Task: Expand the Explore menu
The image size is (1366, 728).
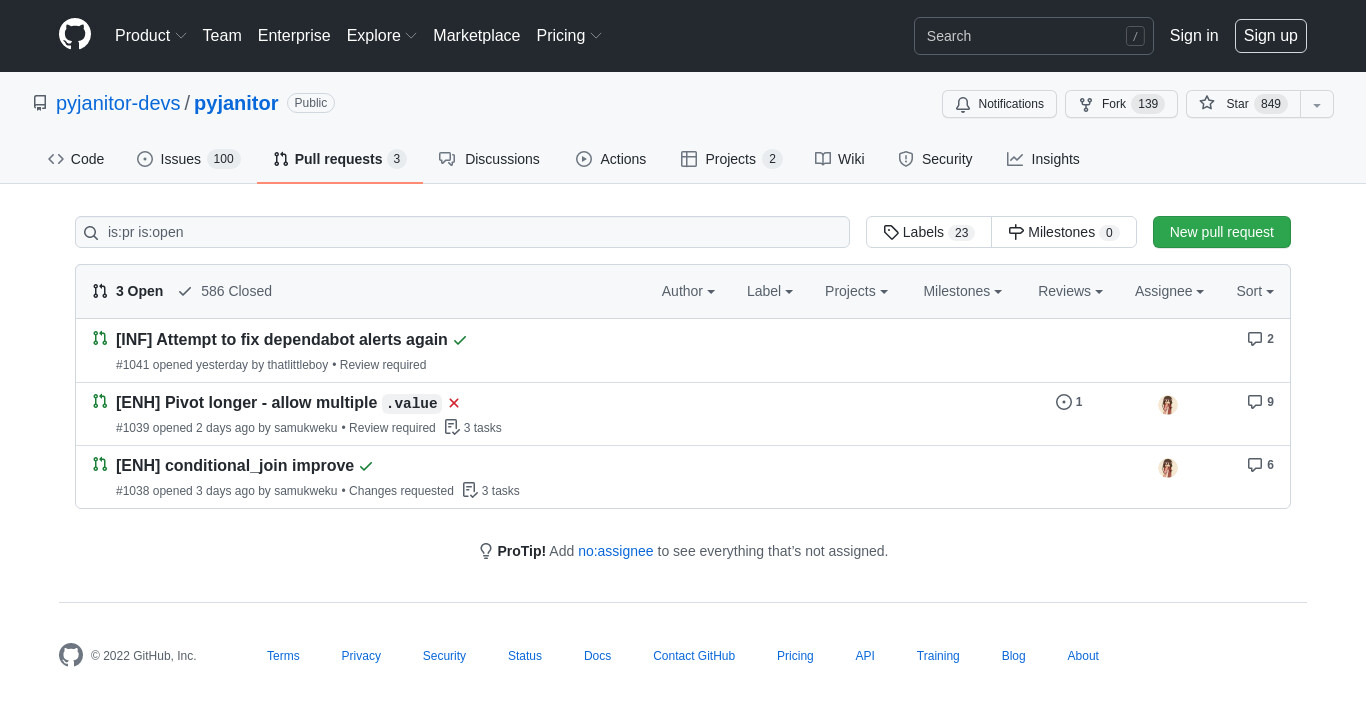Action: (x=382, y=36)
